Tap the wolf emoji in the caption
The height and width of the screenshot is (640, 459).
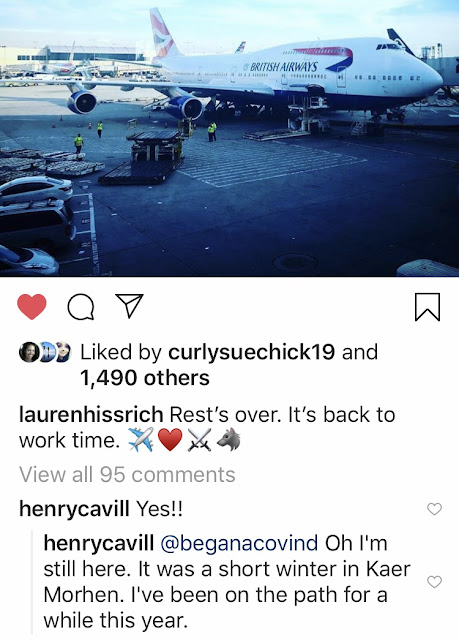click(228, 440)
